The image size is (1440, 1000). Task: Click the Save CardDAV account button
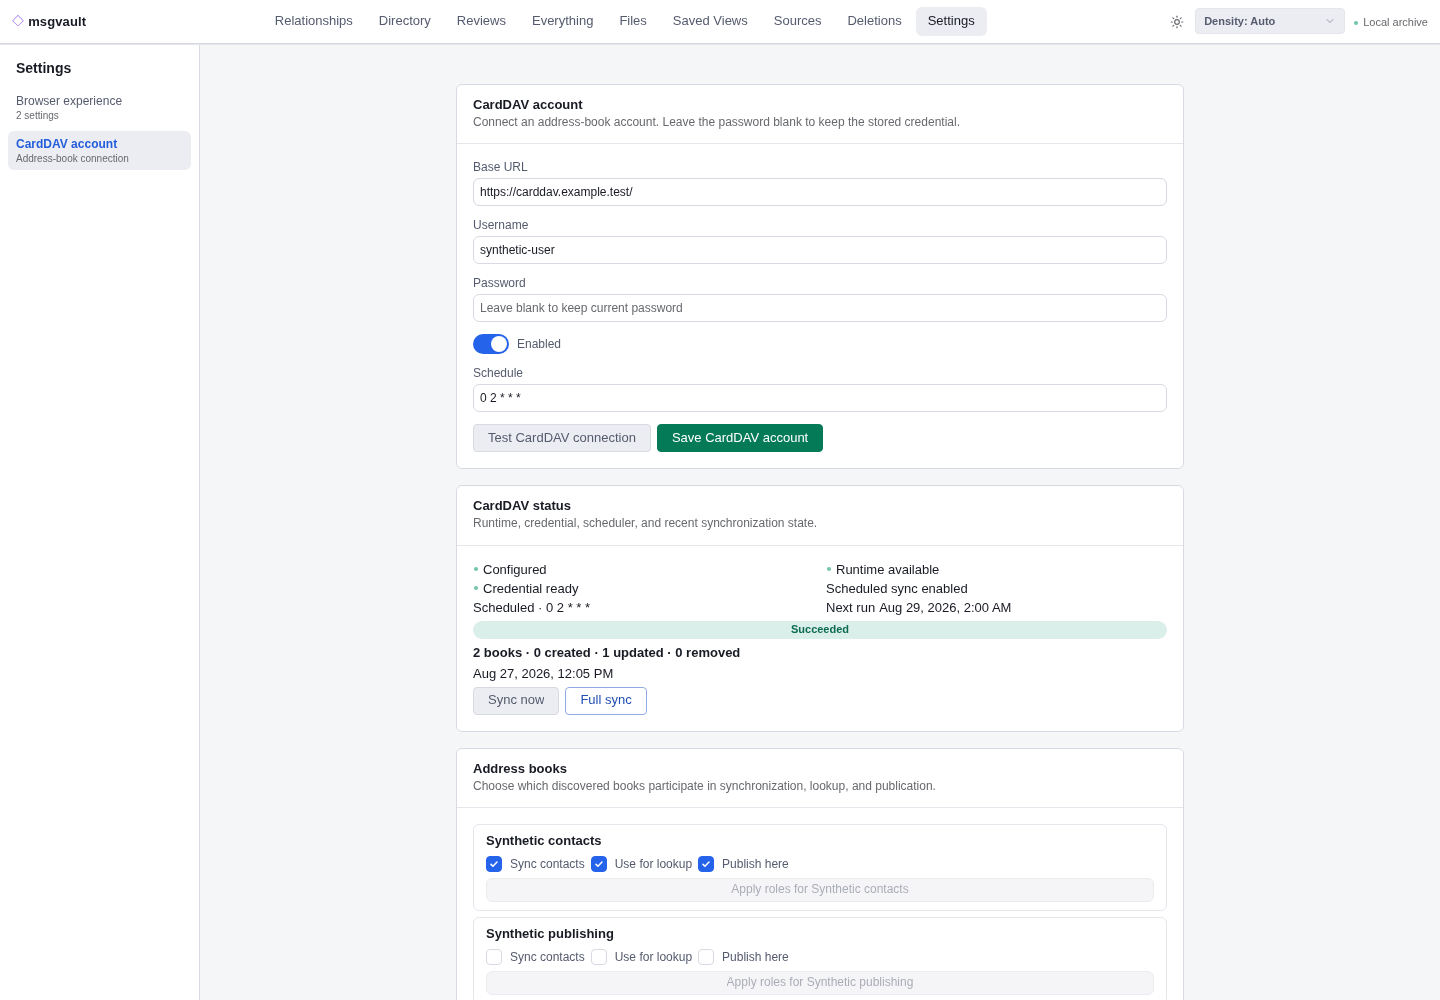740,438
